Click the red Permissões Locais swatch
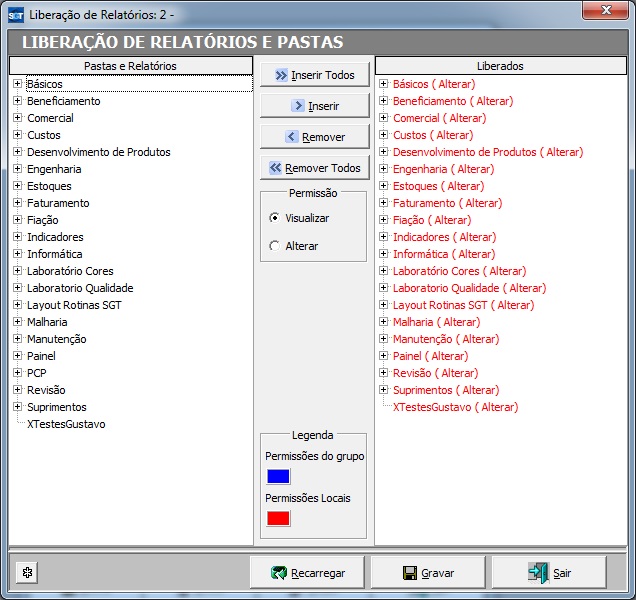Image resolution: width=636 pixels, height=600 pixels. pos(278,518)
